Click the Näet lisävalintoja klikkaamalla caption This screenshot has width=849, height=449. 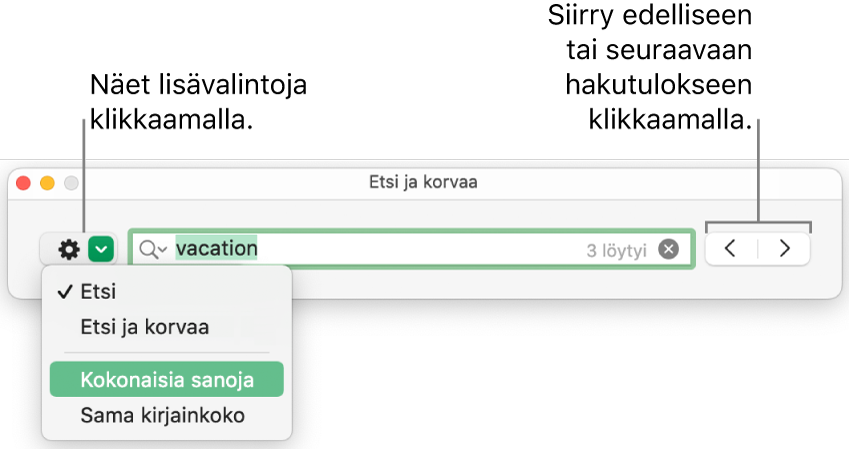click(197, 103)
